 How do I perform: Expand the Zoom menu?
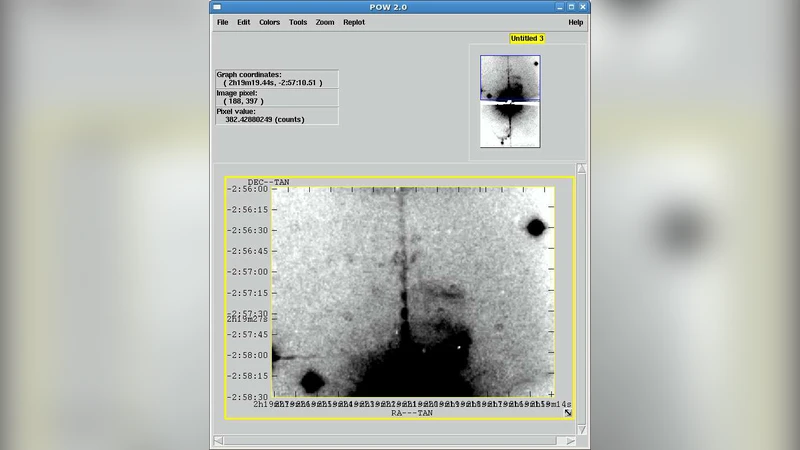pyautogui.click(x=325, y=22)
